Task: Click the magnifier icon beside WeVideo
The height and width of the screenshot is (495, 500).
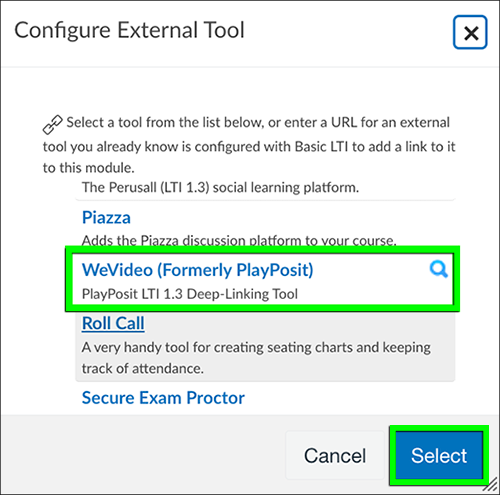Action: (x=439, y=269)
